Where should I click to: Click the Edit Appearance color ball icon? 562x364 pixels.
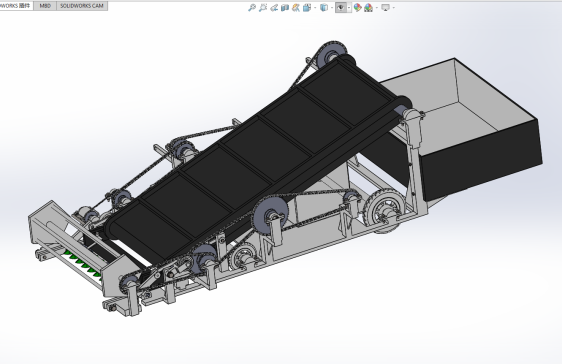[357, 8]
